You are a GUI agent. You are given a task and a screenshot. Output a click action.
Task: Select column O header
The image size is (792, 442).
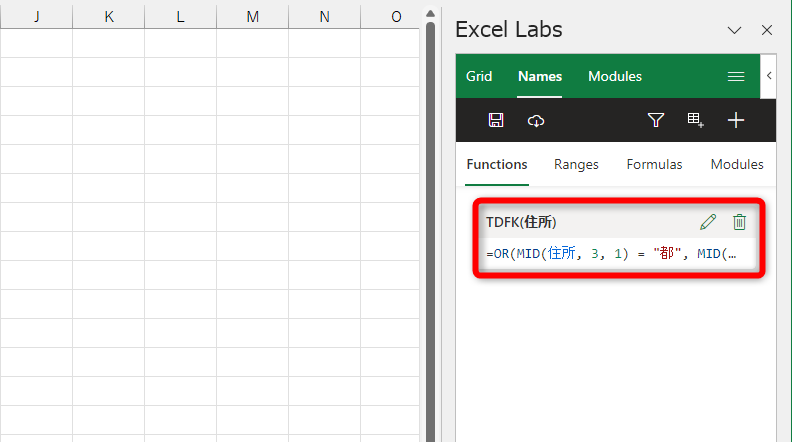click(x=390, y=17)
